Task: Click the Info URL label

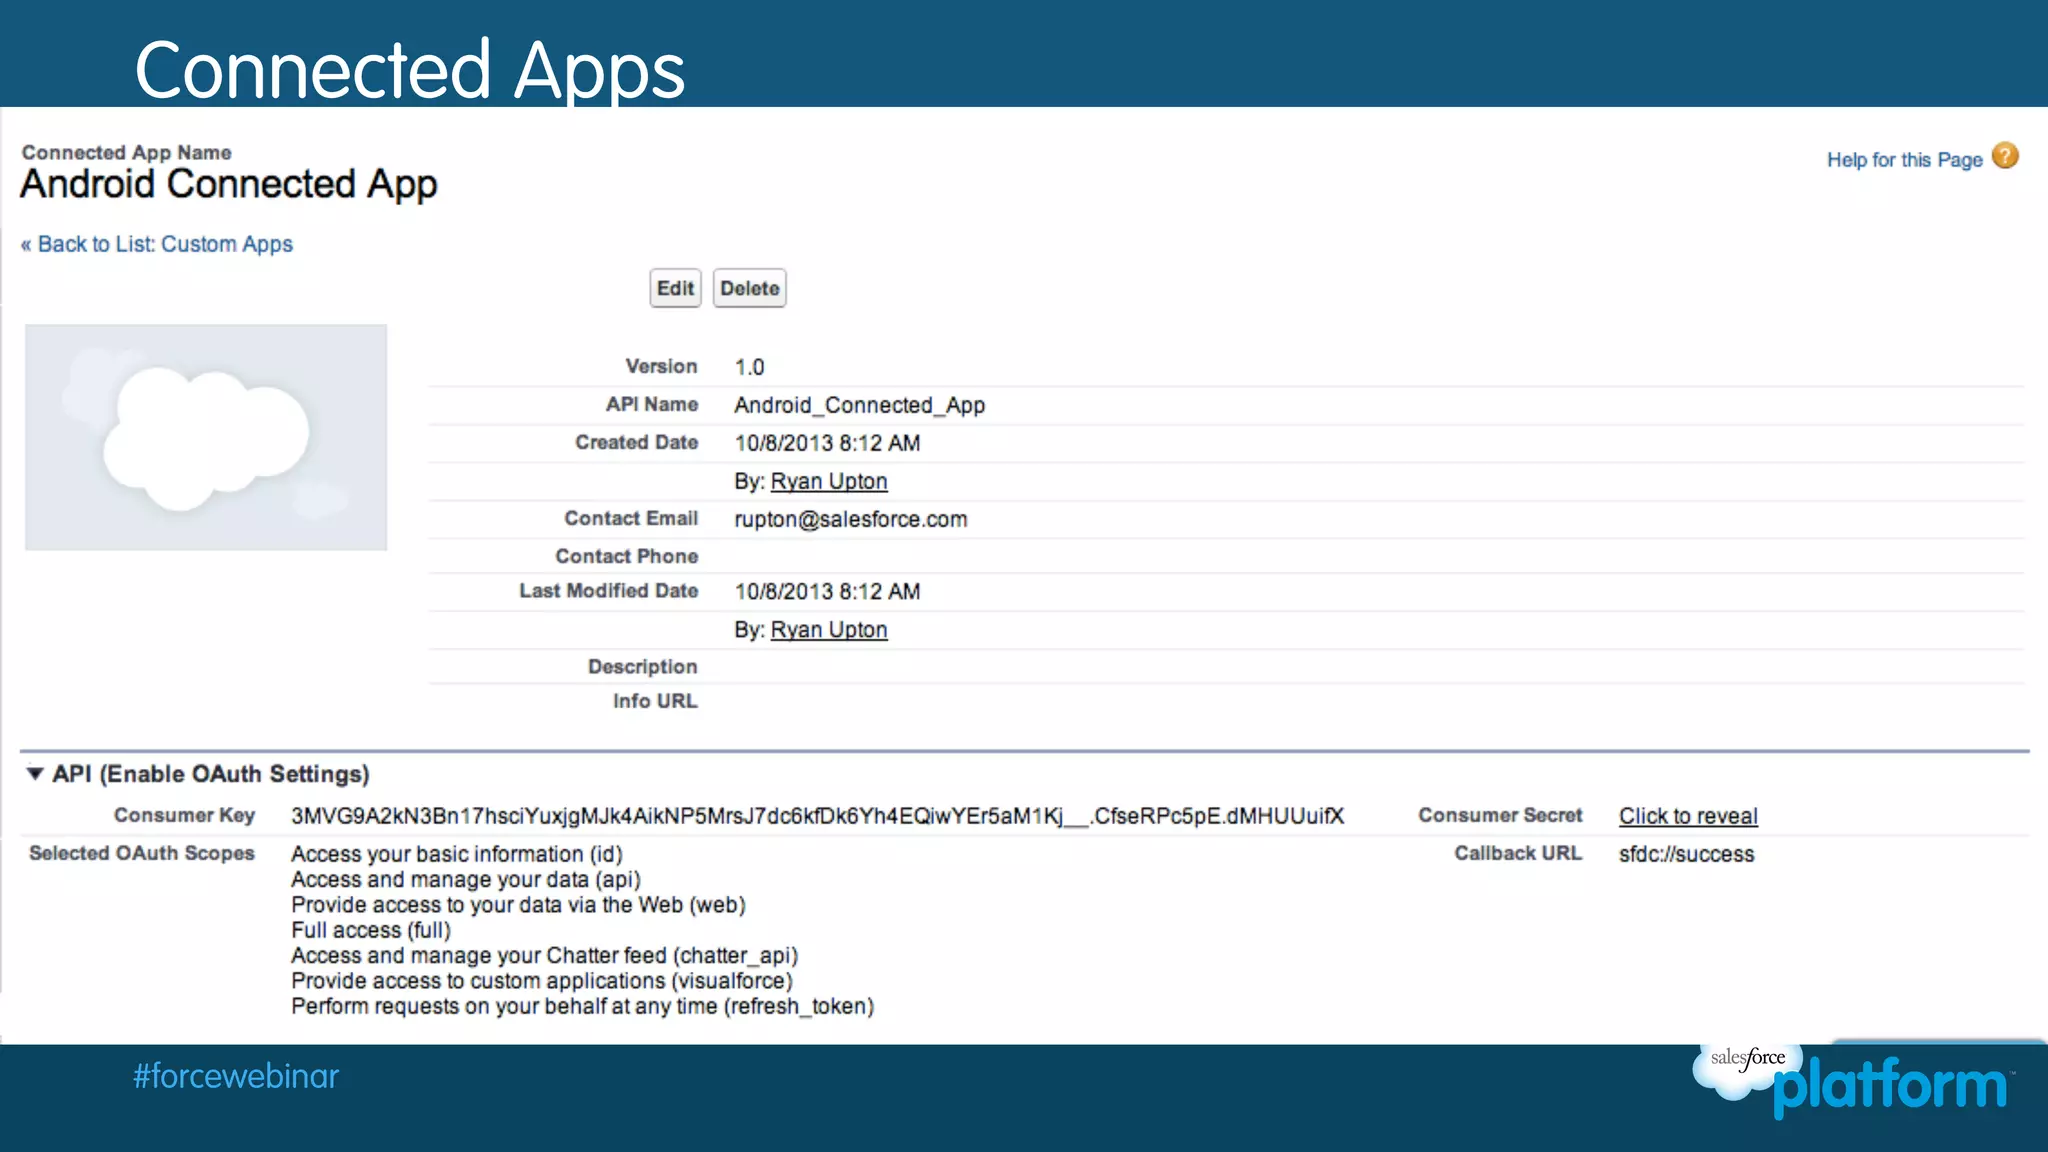Action: (x=655, y=701)
